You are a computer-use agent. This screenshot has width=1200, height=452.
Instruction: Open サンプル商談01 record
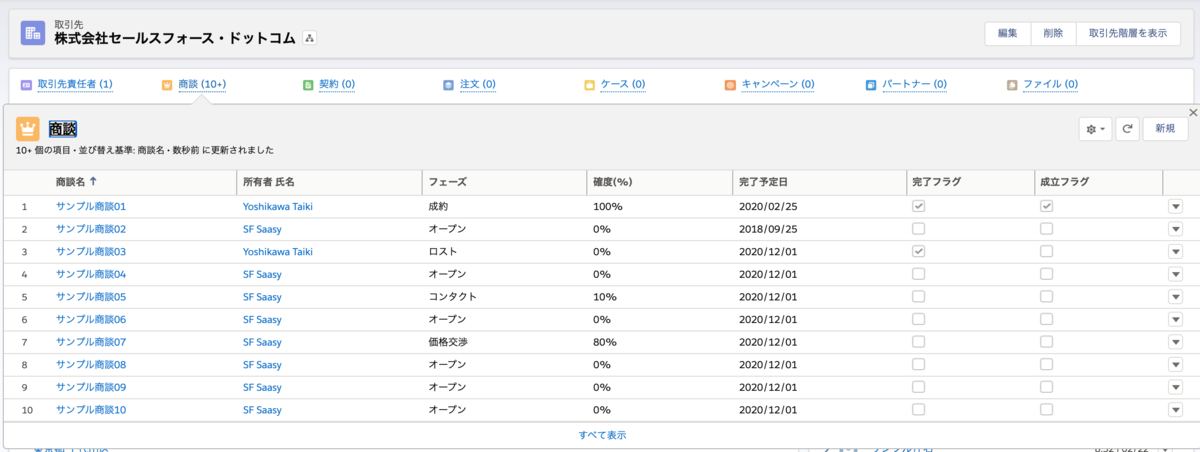[91, 206]
